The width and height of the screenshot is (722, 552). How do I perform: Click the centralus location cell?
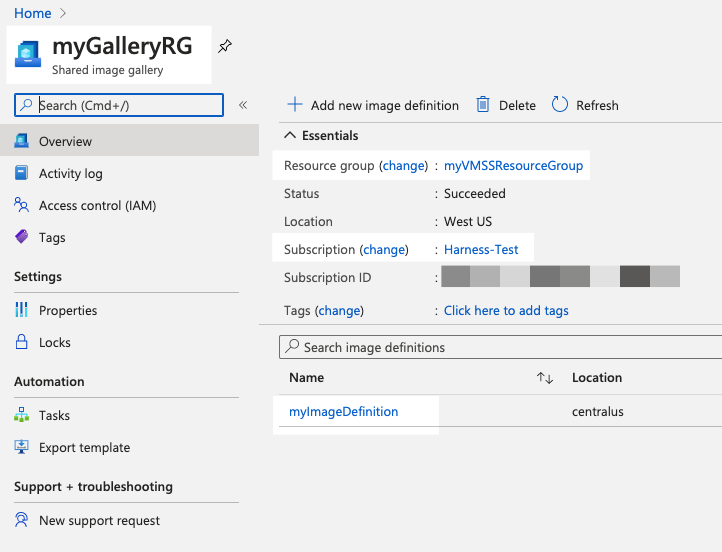point(598,412)
